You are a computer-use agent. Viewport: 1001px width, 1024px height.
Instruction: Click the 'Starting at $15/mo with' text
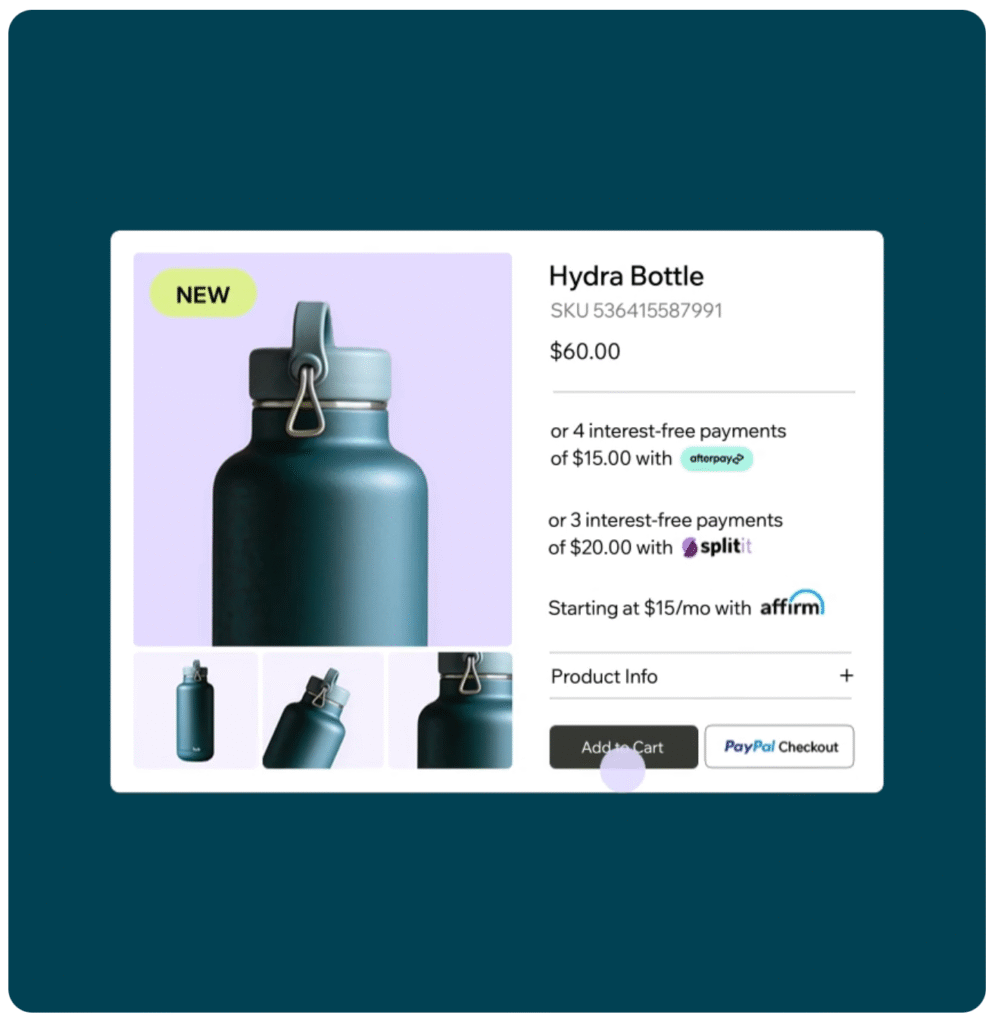(x=650, y=608)
